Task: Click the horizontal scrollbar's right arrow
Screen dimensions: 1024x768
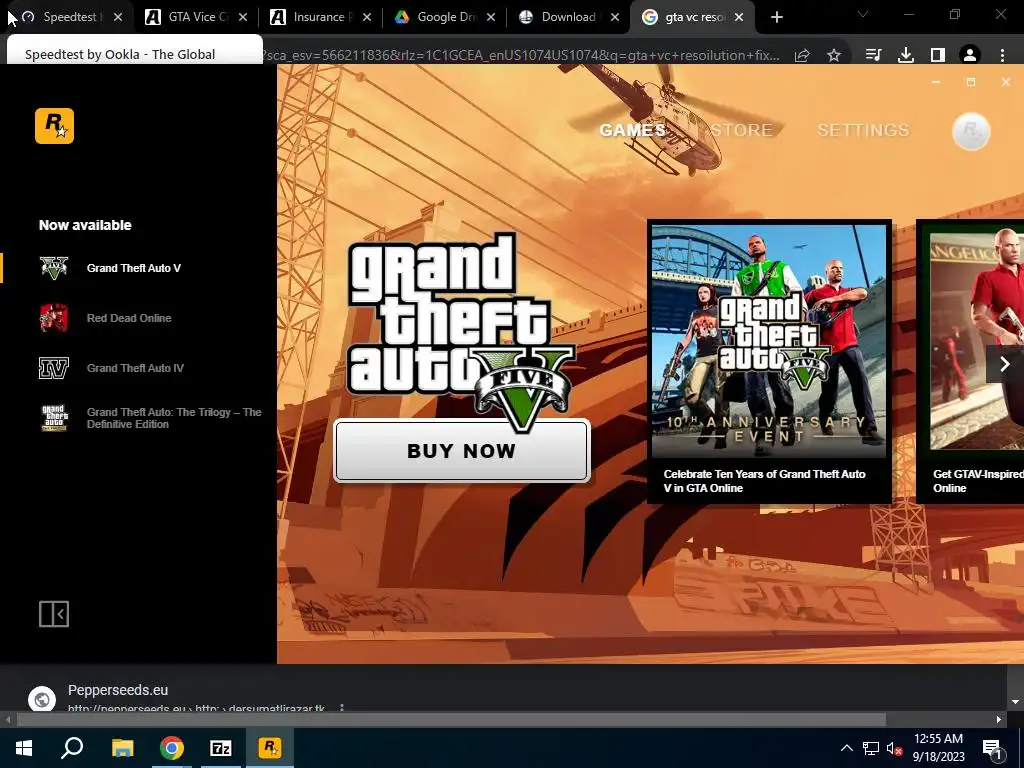Action: [999, 720]
